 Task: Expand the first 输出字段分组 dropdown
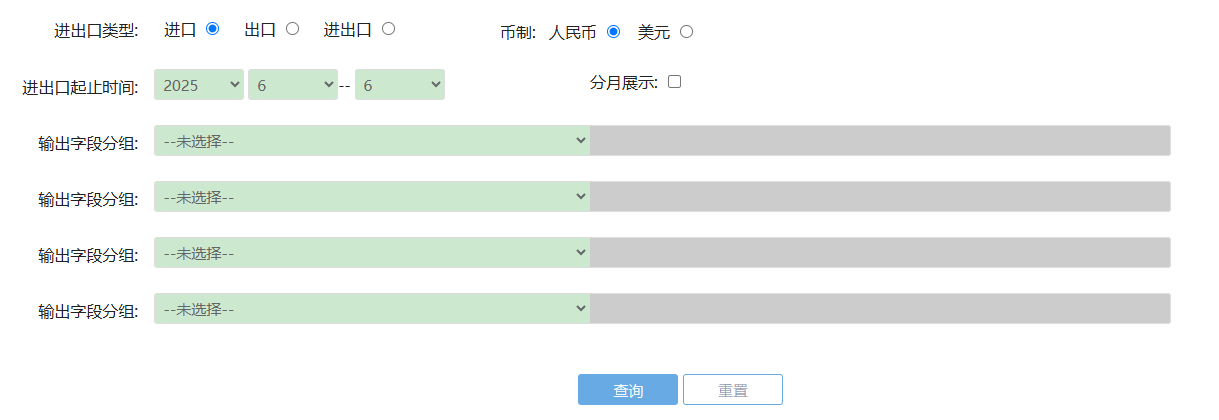point(372,141)
